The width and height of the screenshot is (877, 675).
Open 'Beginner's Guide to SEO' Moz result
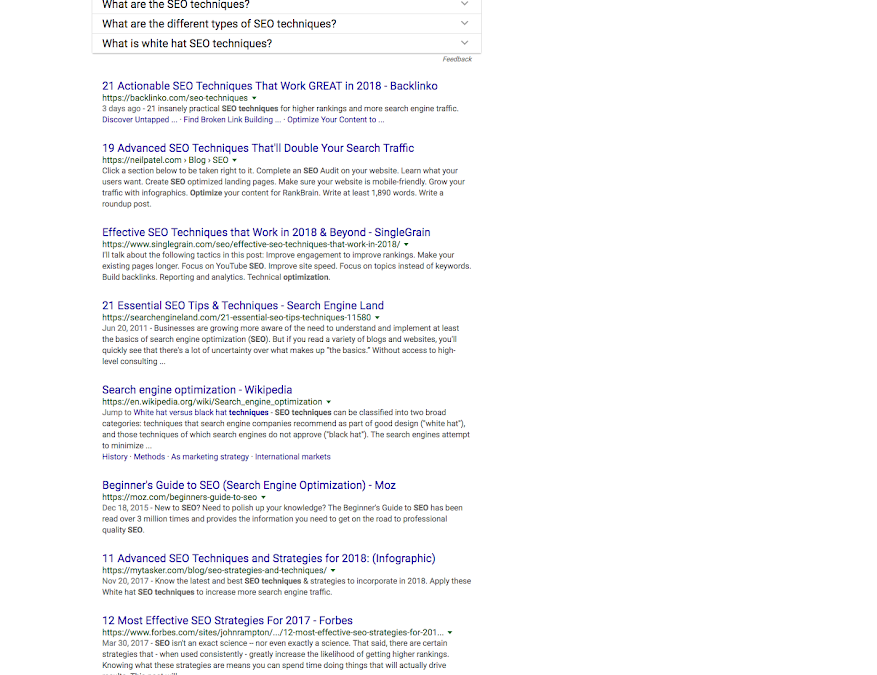[x=249, y=485]
